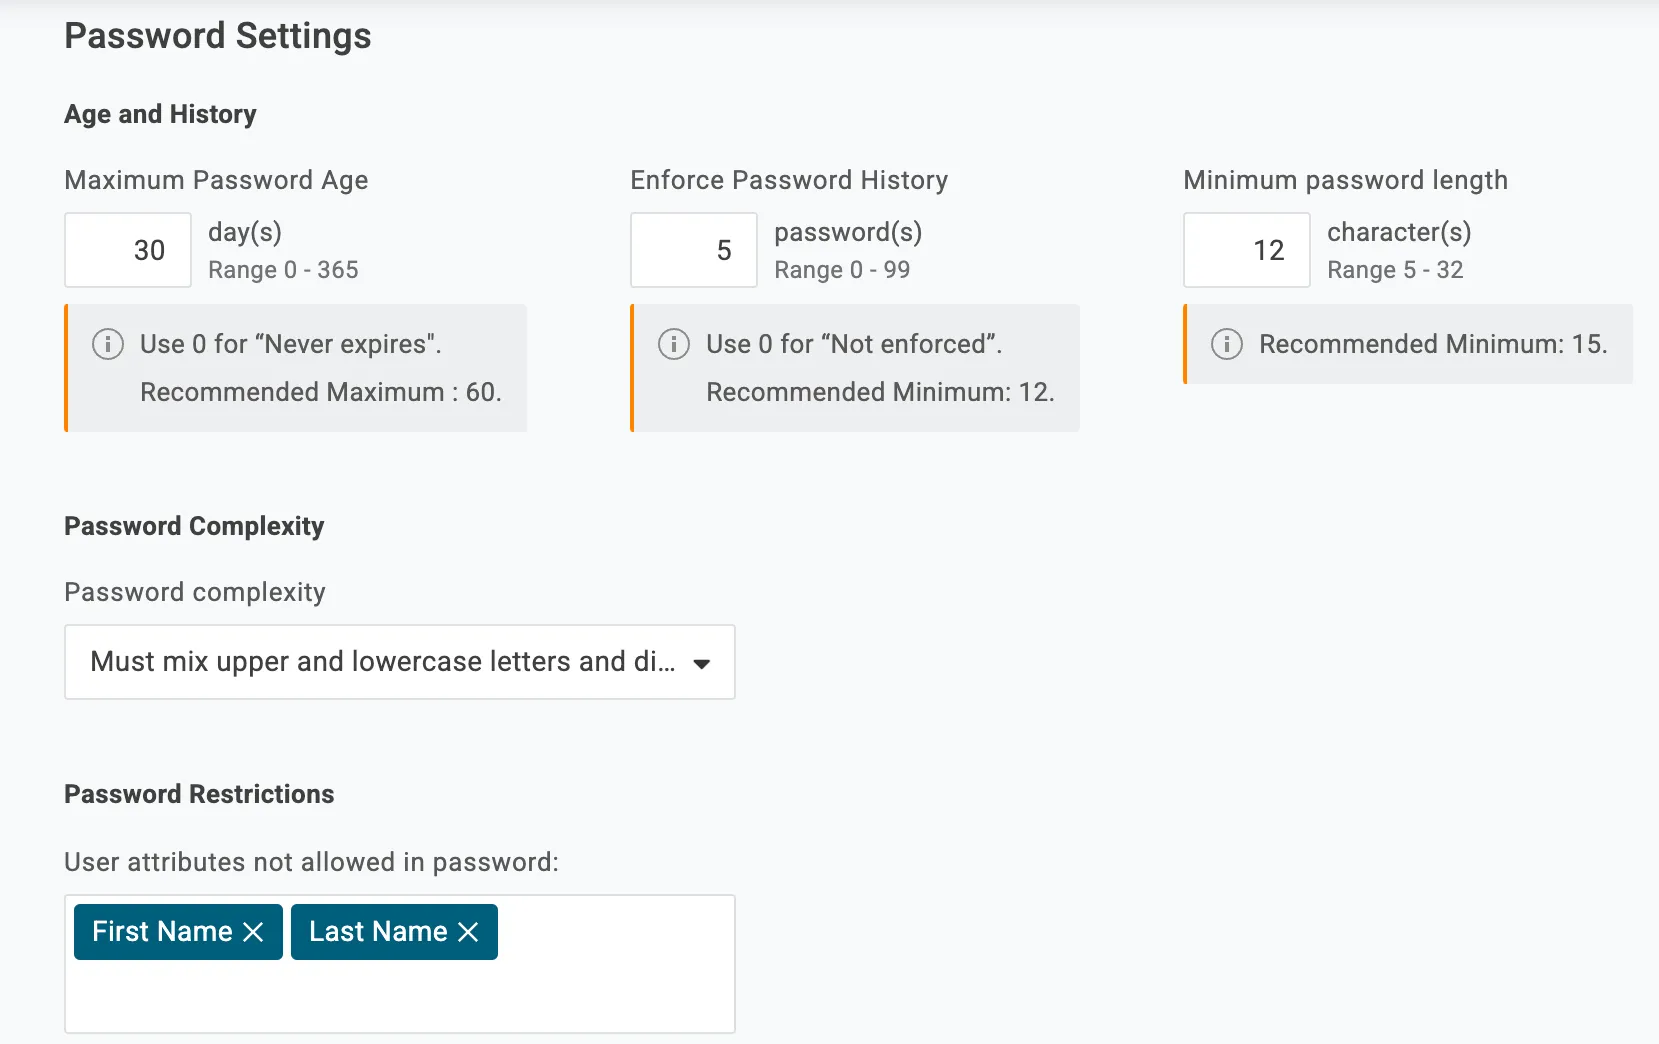Click the Password Settings page heading
Viewport: 1659px width, 1044px height.
point(218,36)
